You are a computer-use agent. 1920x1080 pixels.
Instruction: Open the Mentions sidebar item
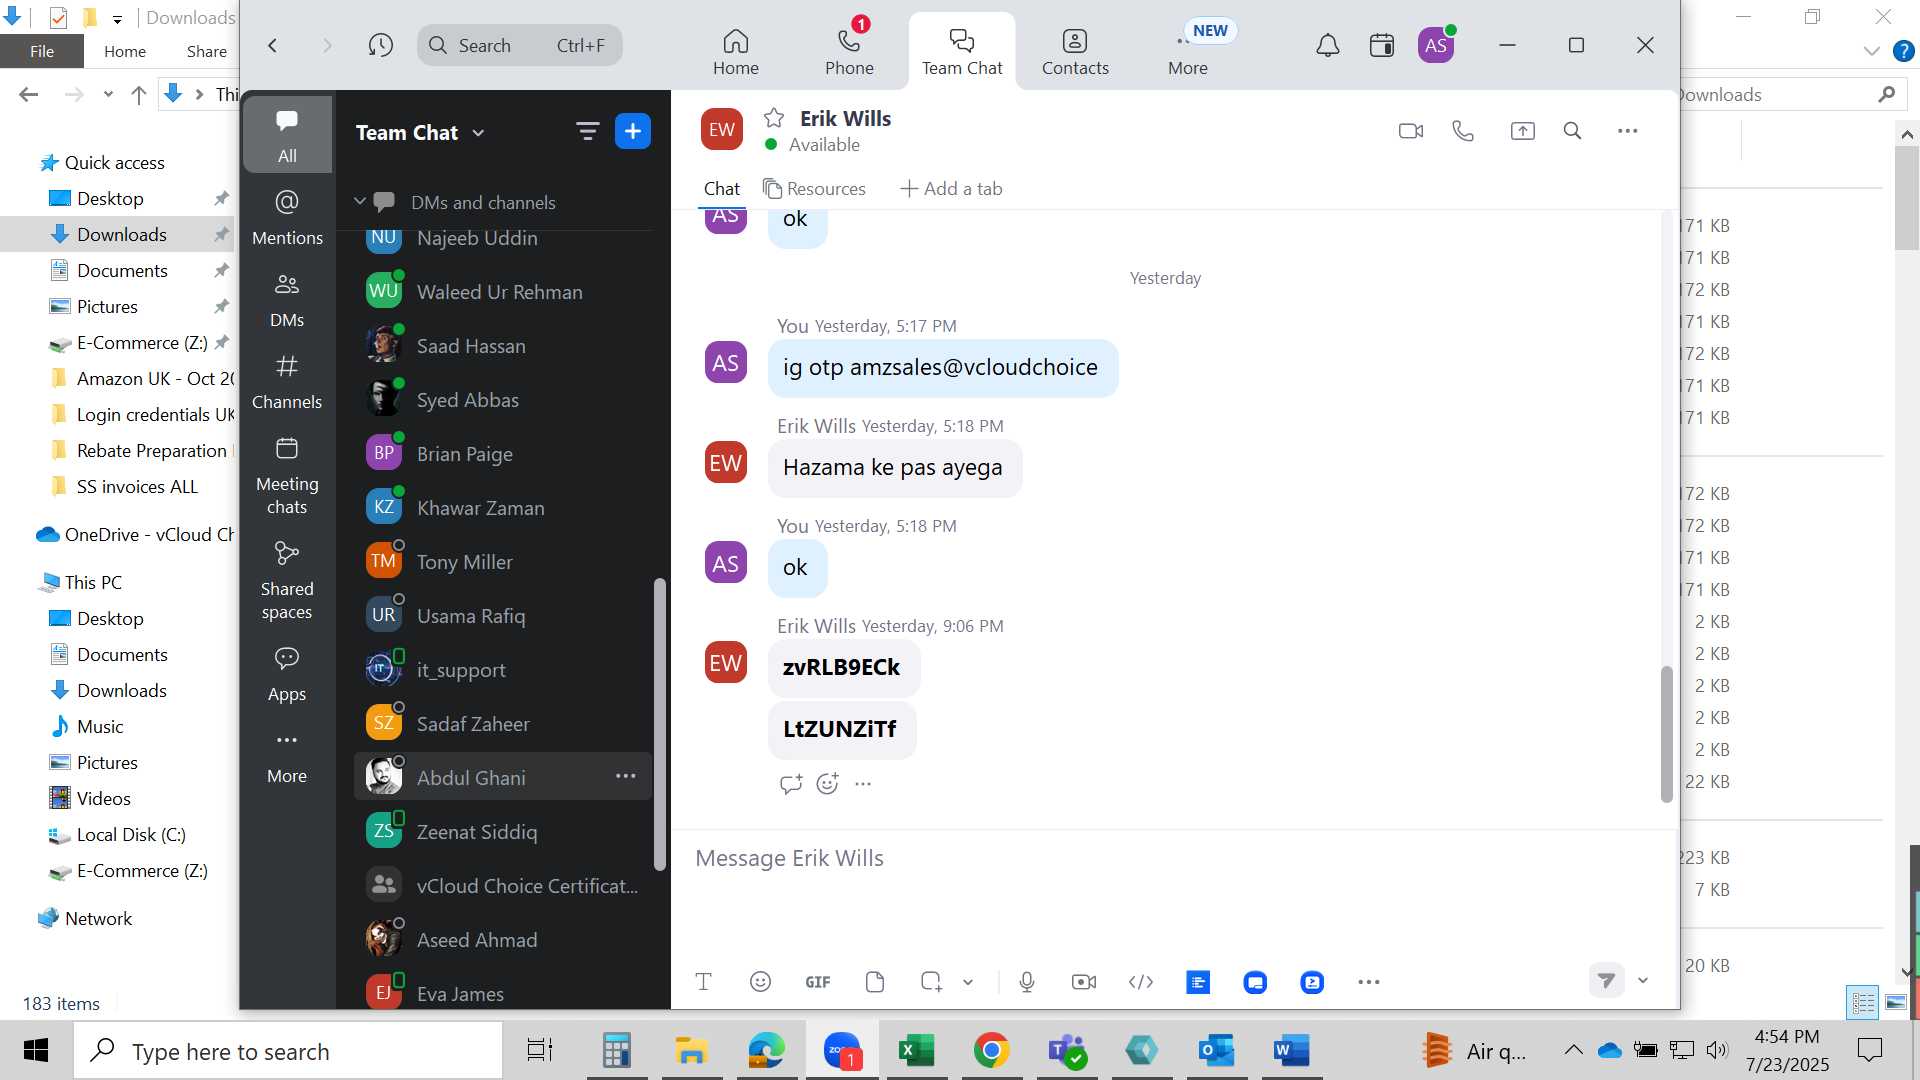coord(287,217)
